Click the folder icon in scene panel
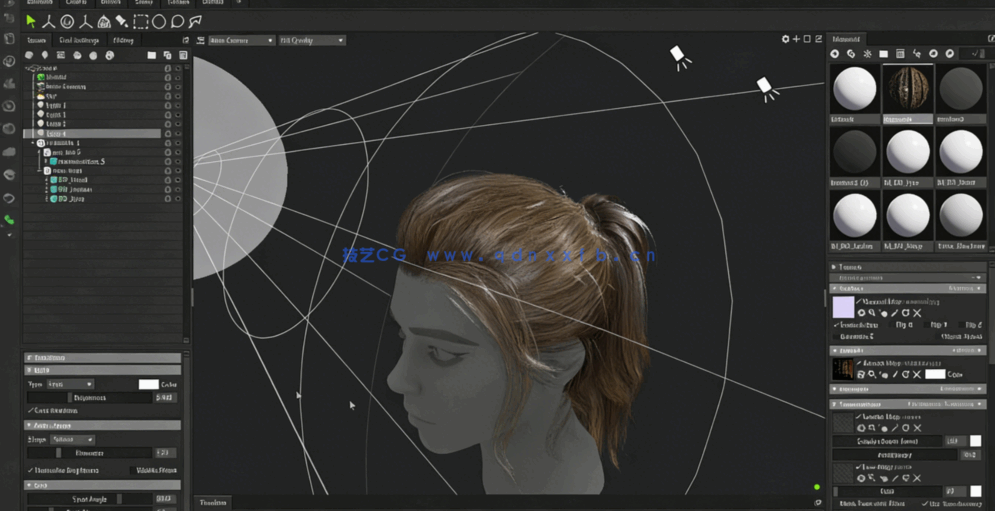The height and width of the screenshot is (511, 995). (x=152, y=55)
